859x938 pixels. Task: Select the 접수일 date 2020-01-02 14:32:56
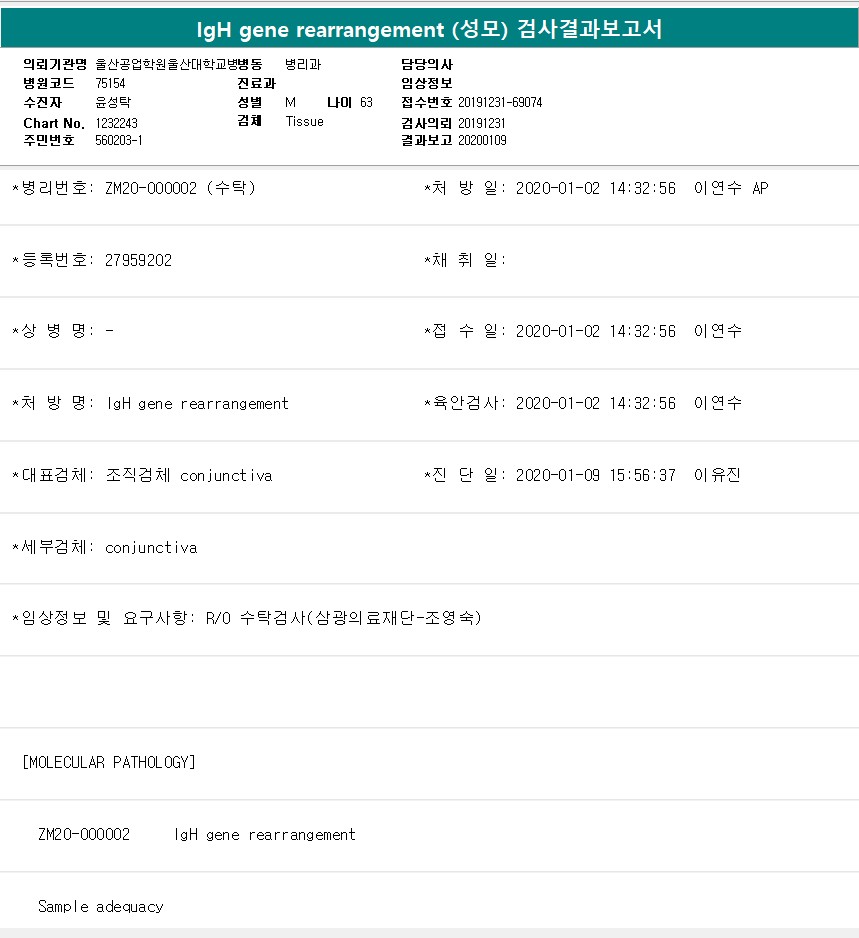coord(596,331)
